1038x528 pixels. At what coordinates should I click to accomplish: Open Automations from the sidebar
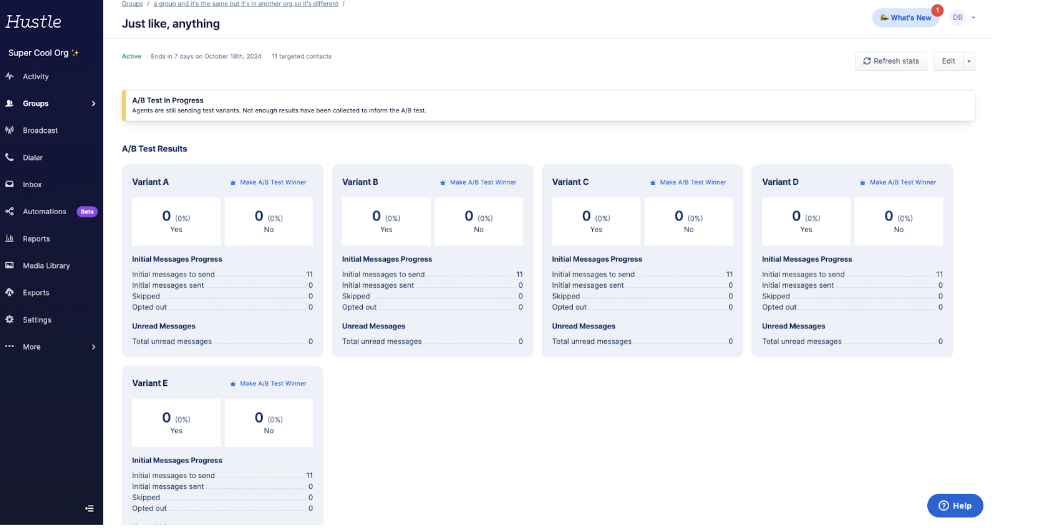[44, 211]
